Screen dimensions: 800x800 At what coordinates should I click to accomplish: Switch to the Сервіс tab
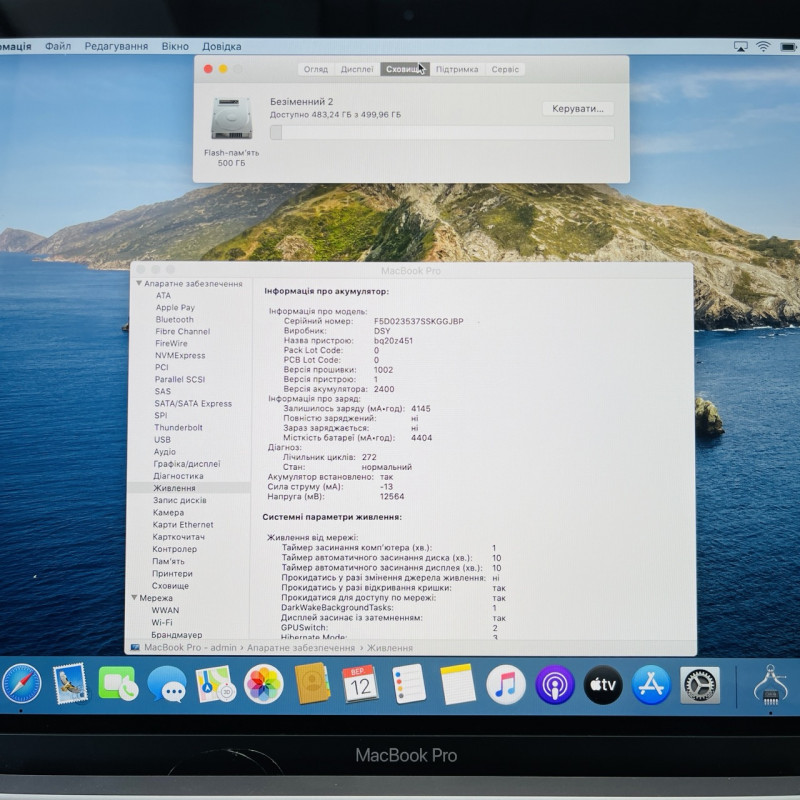click(505, 69)
